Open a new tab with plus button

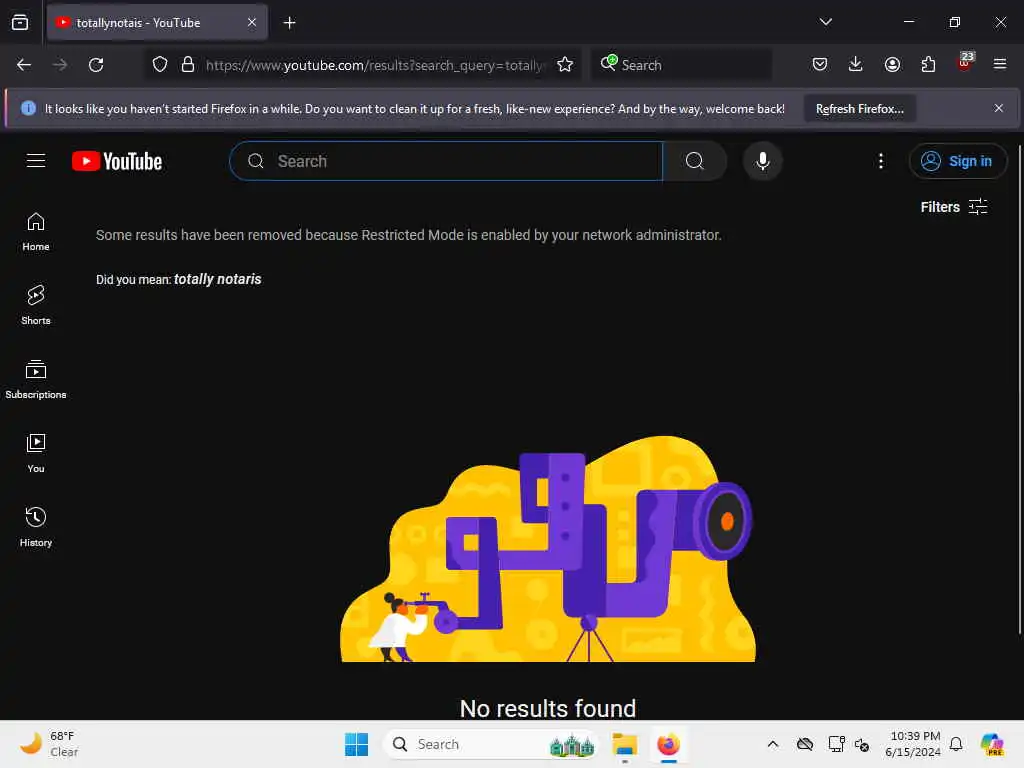point(289,23)
